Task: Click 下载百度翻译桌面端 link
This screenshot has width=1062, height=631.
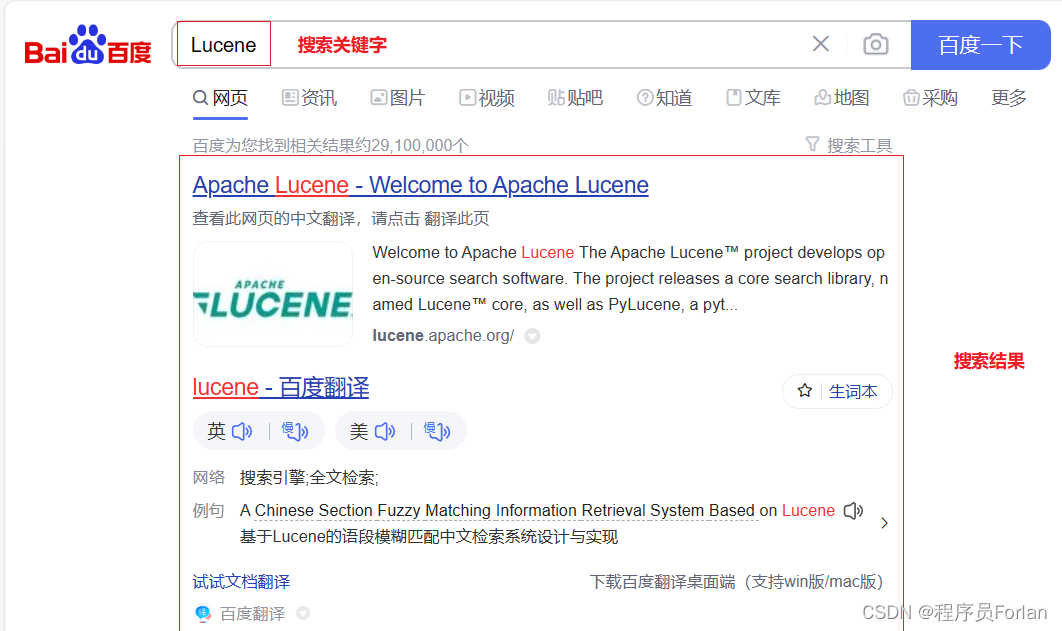Action: 736,582
